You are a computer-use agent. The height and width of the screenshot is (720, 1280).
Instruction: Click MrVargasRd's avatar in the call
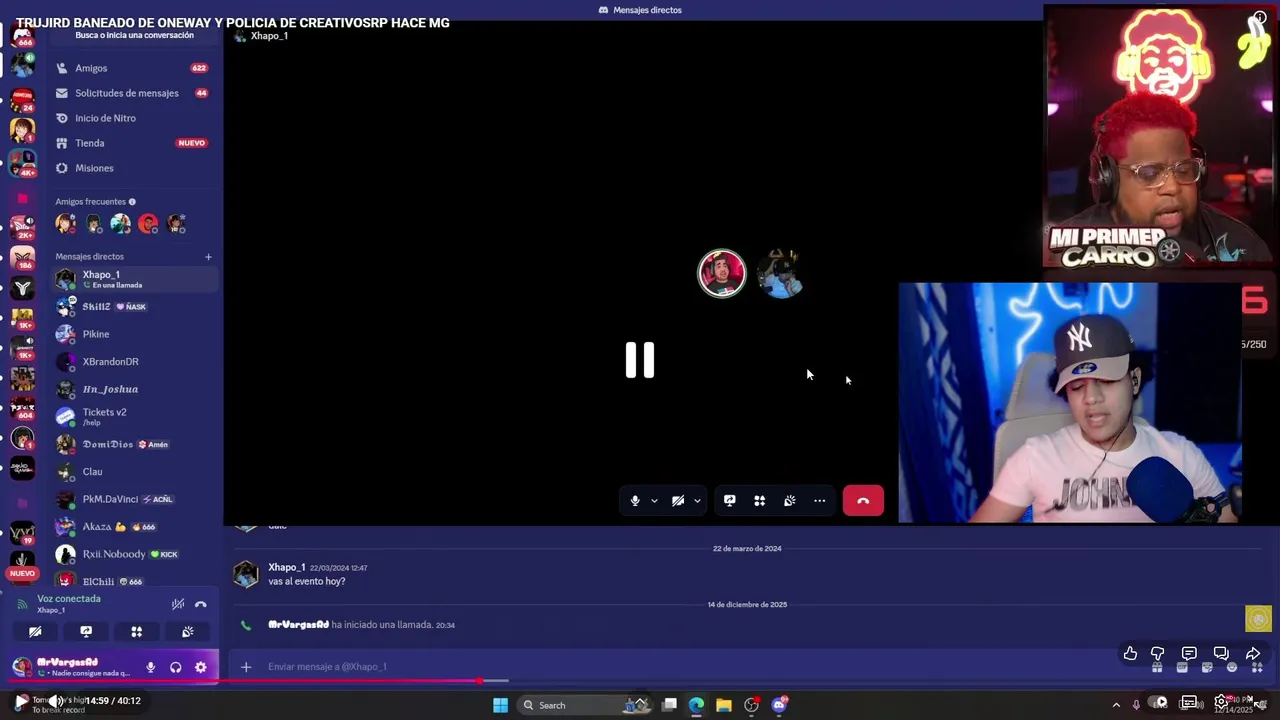point(722,273)
